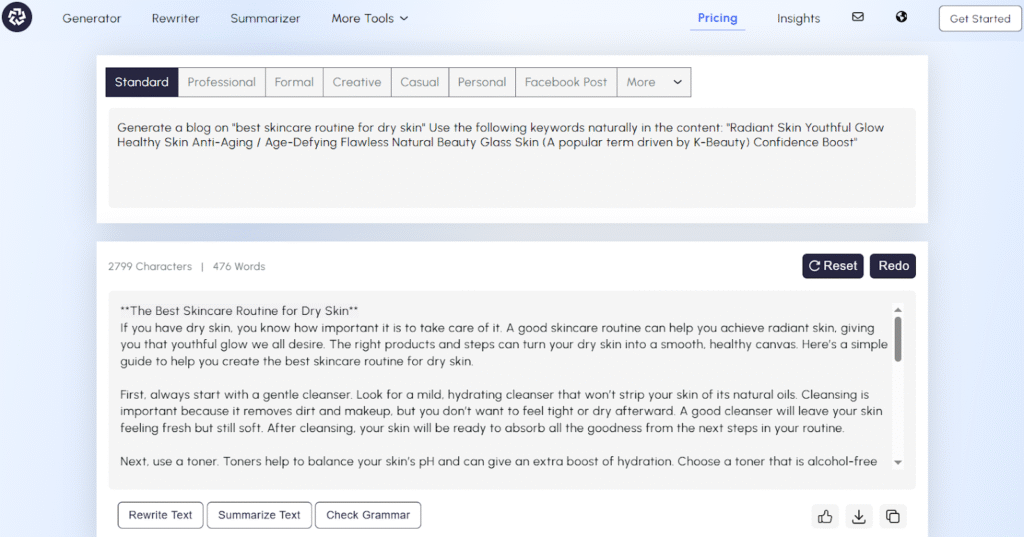
Task: Go to the Pricing page
Action: 717,18
